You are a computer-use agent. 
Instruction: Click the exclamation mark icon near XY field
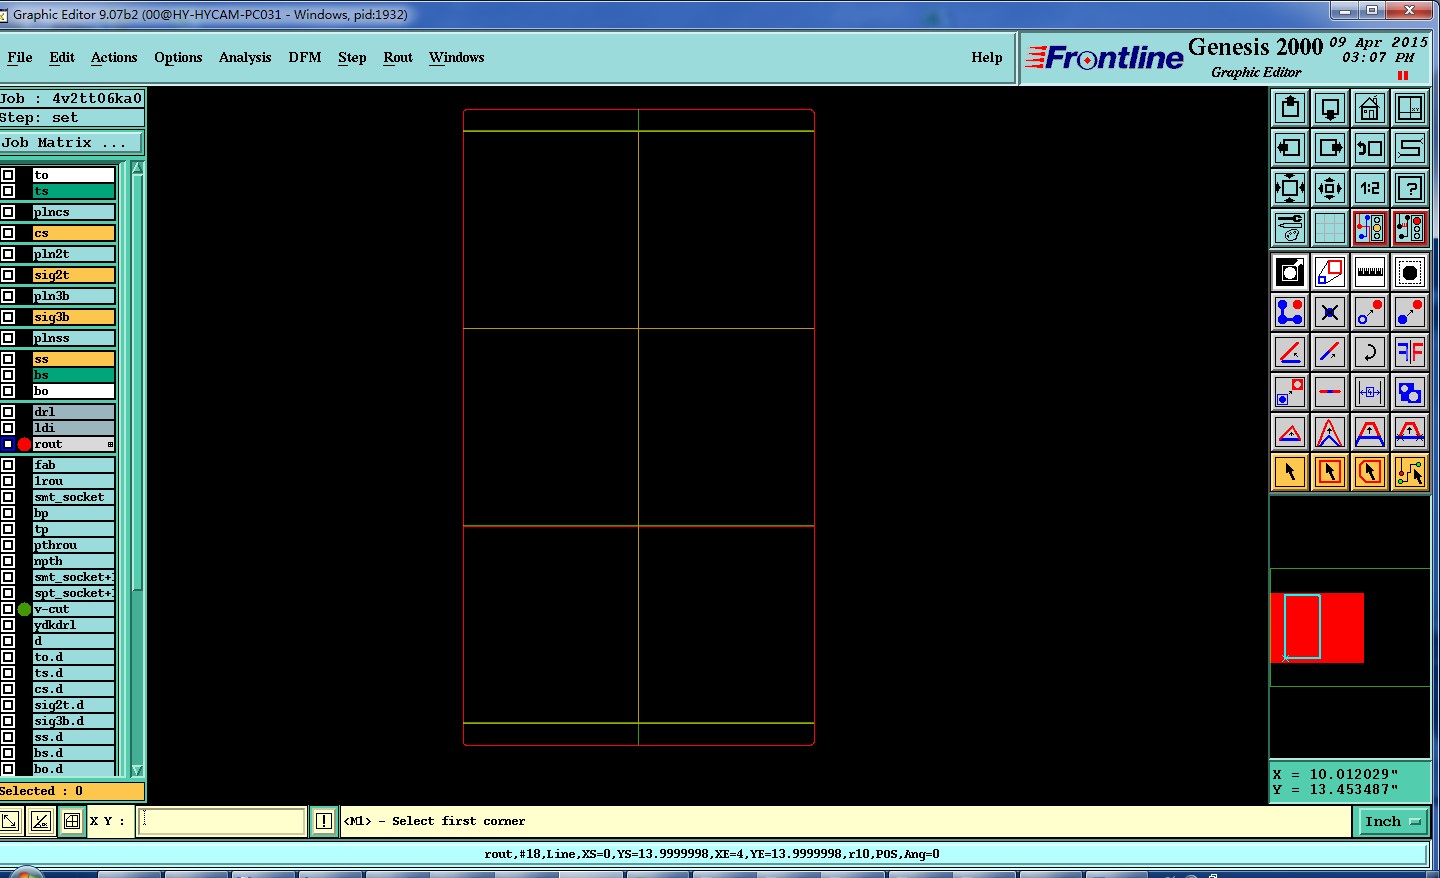coord(324,821)
